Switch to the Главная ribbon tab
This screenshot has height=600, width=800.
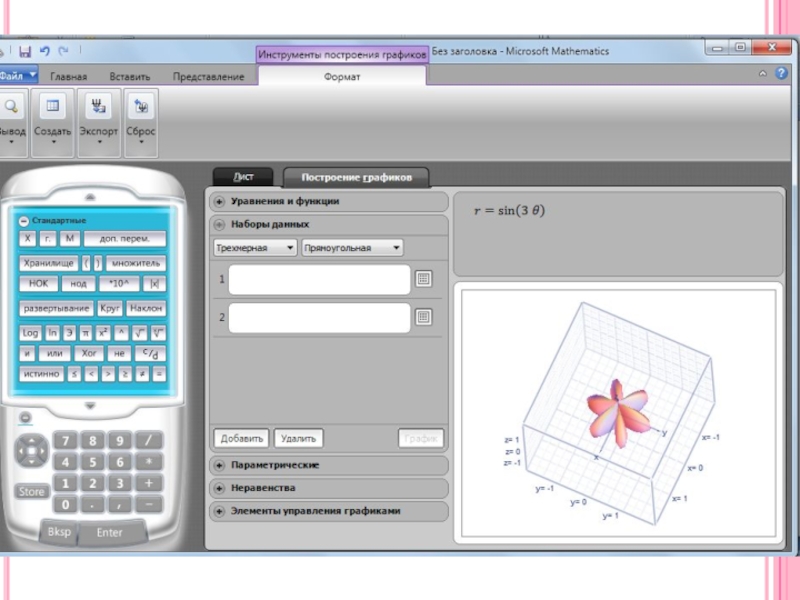click(x=68, y=77)
